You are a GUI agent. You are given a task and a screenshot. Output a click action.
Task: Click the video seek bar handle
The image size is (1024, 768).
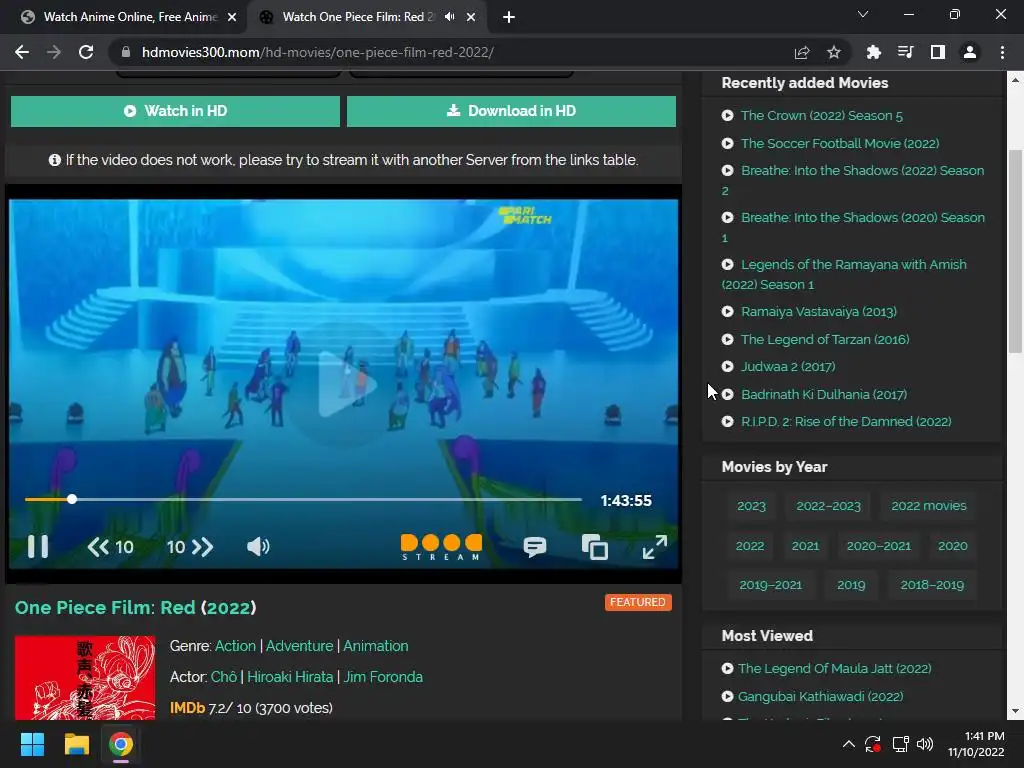click(x=72, y=499)
